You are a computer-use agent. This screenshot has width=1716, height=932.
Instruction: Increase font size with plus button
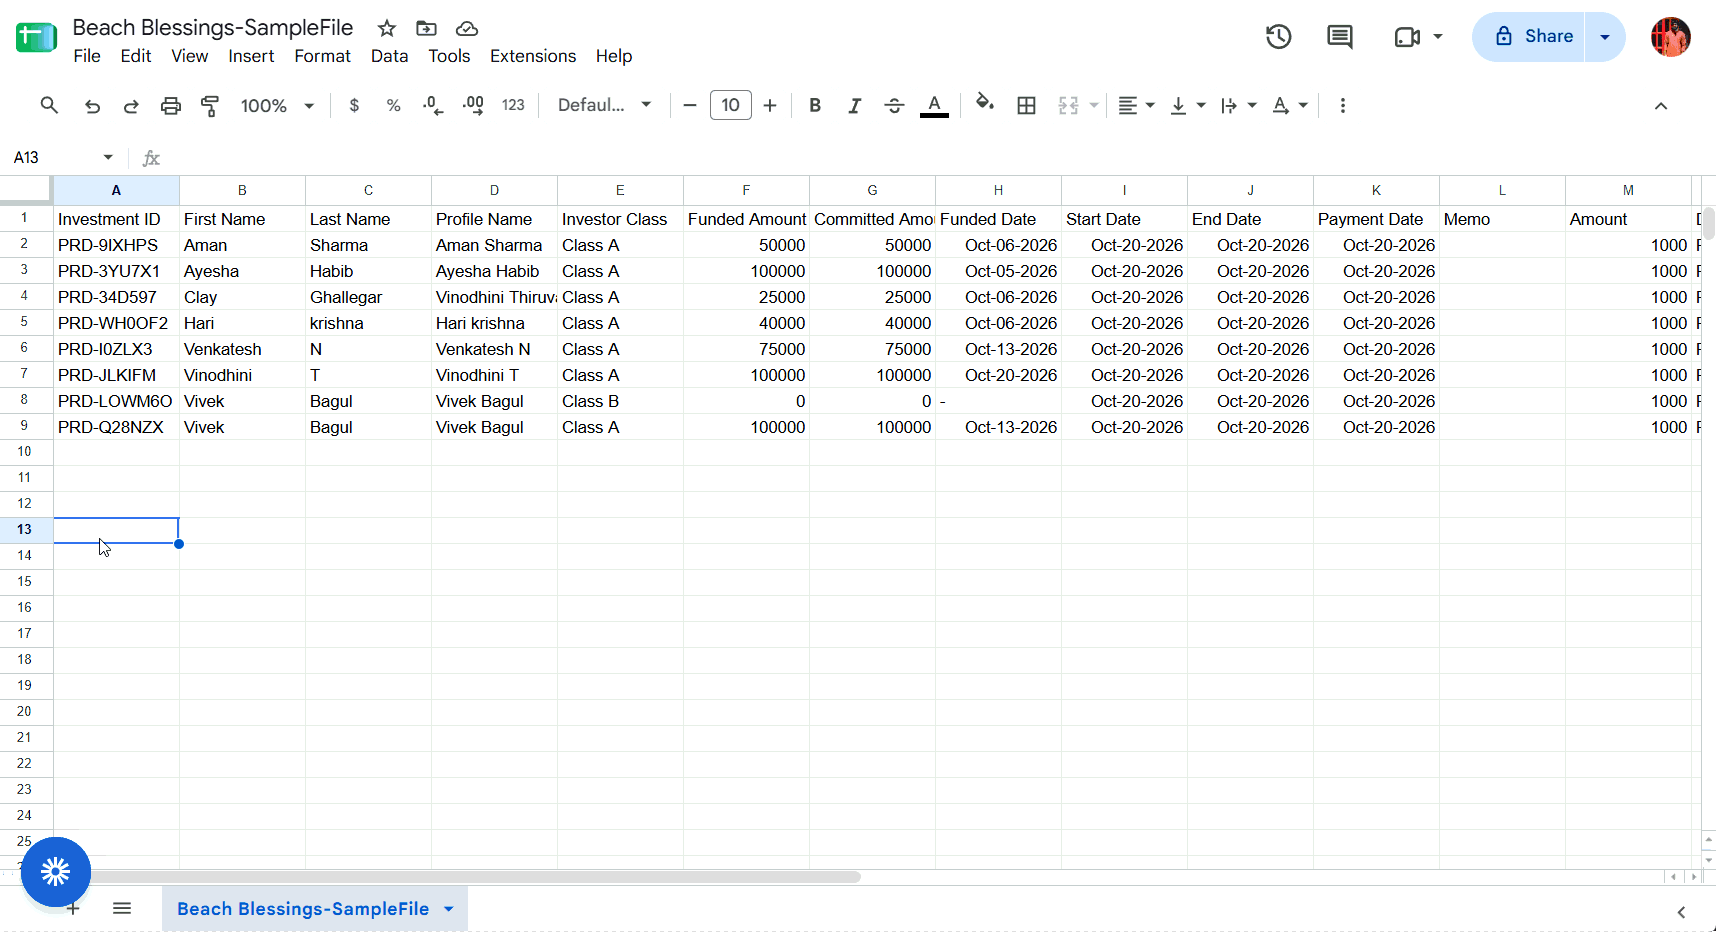(770, 105)
